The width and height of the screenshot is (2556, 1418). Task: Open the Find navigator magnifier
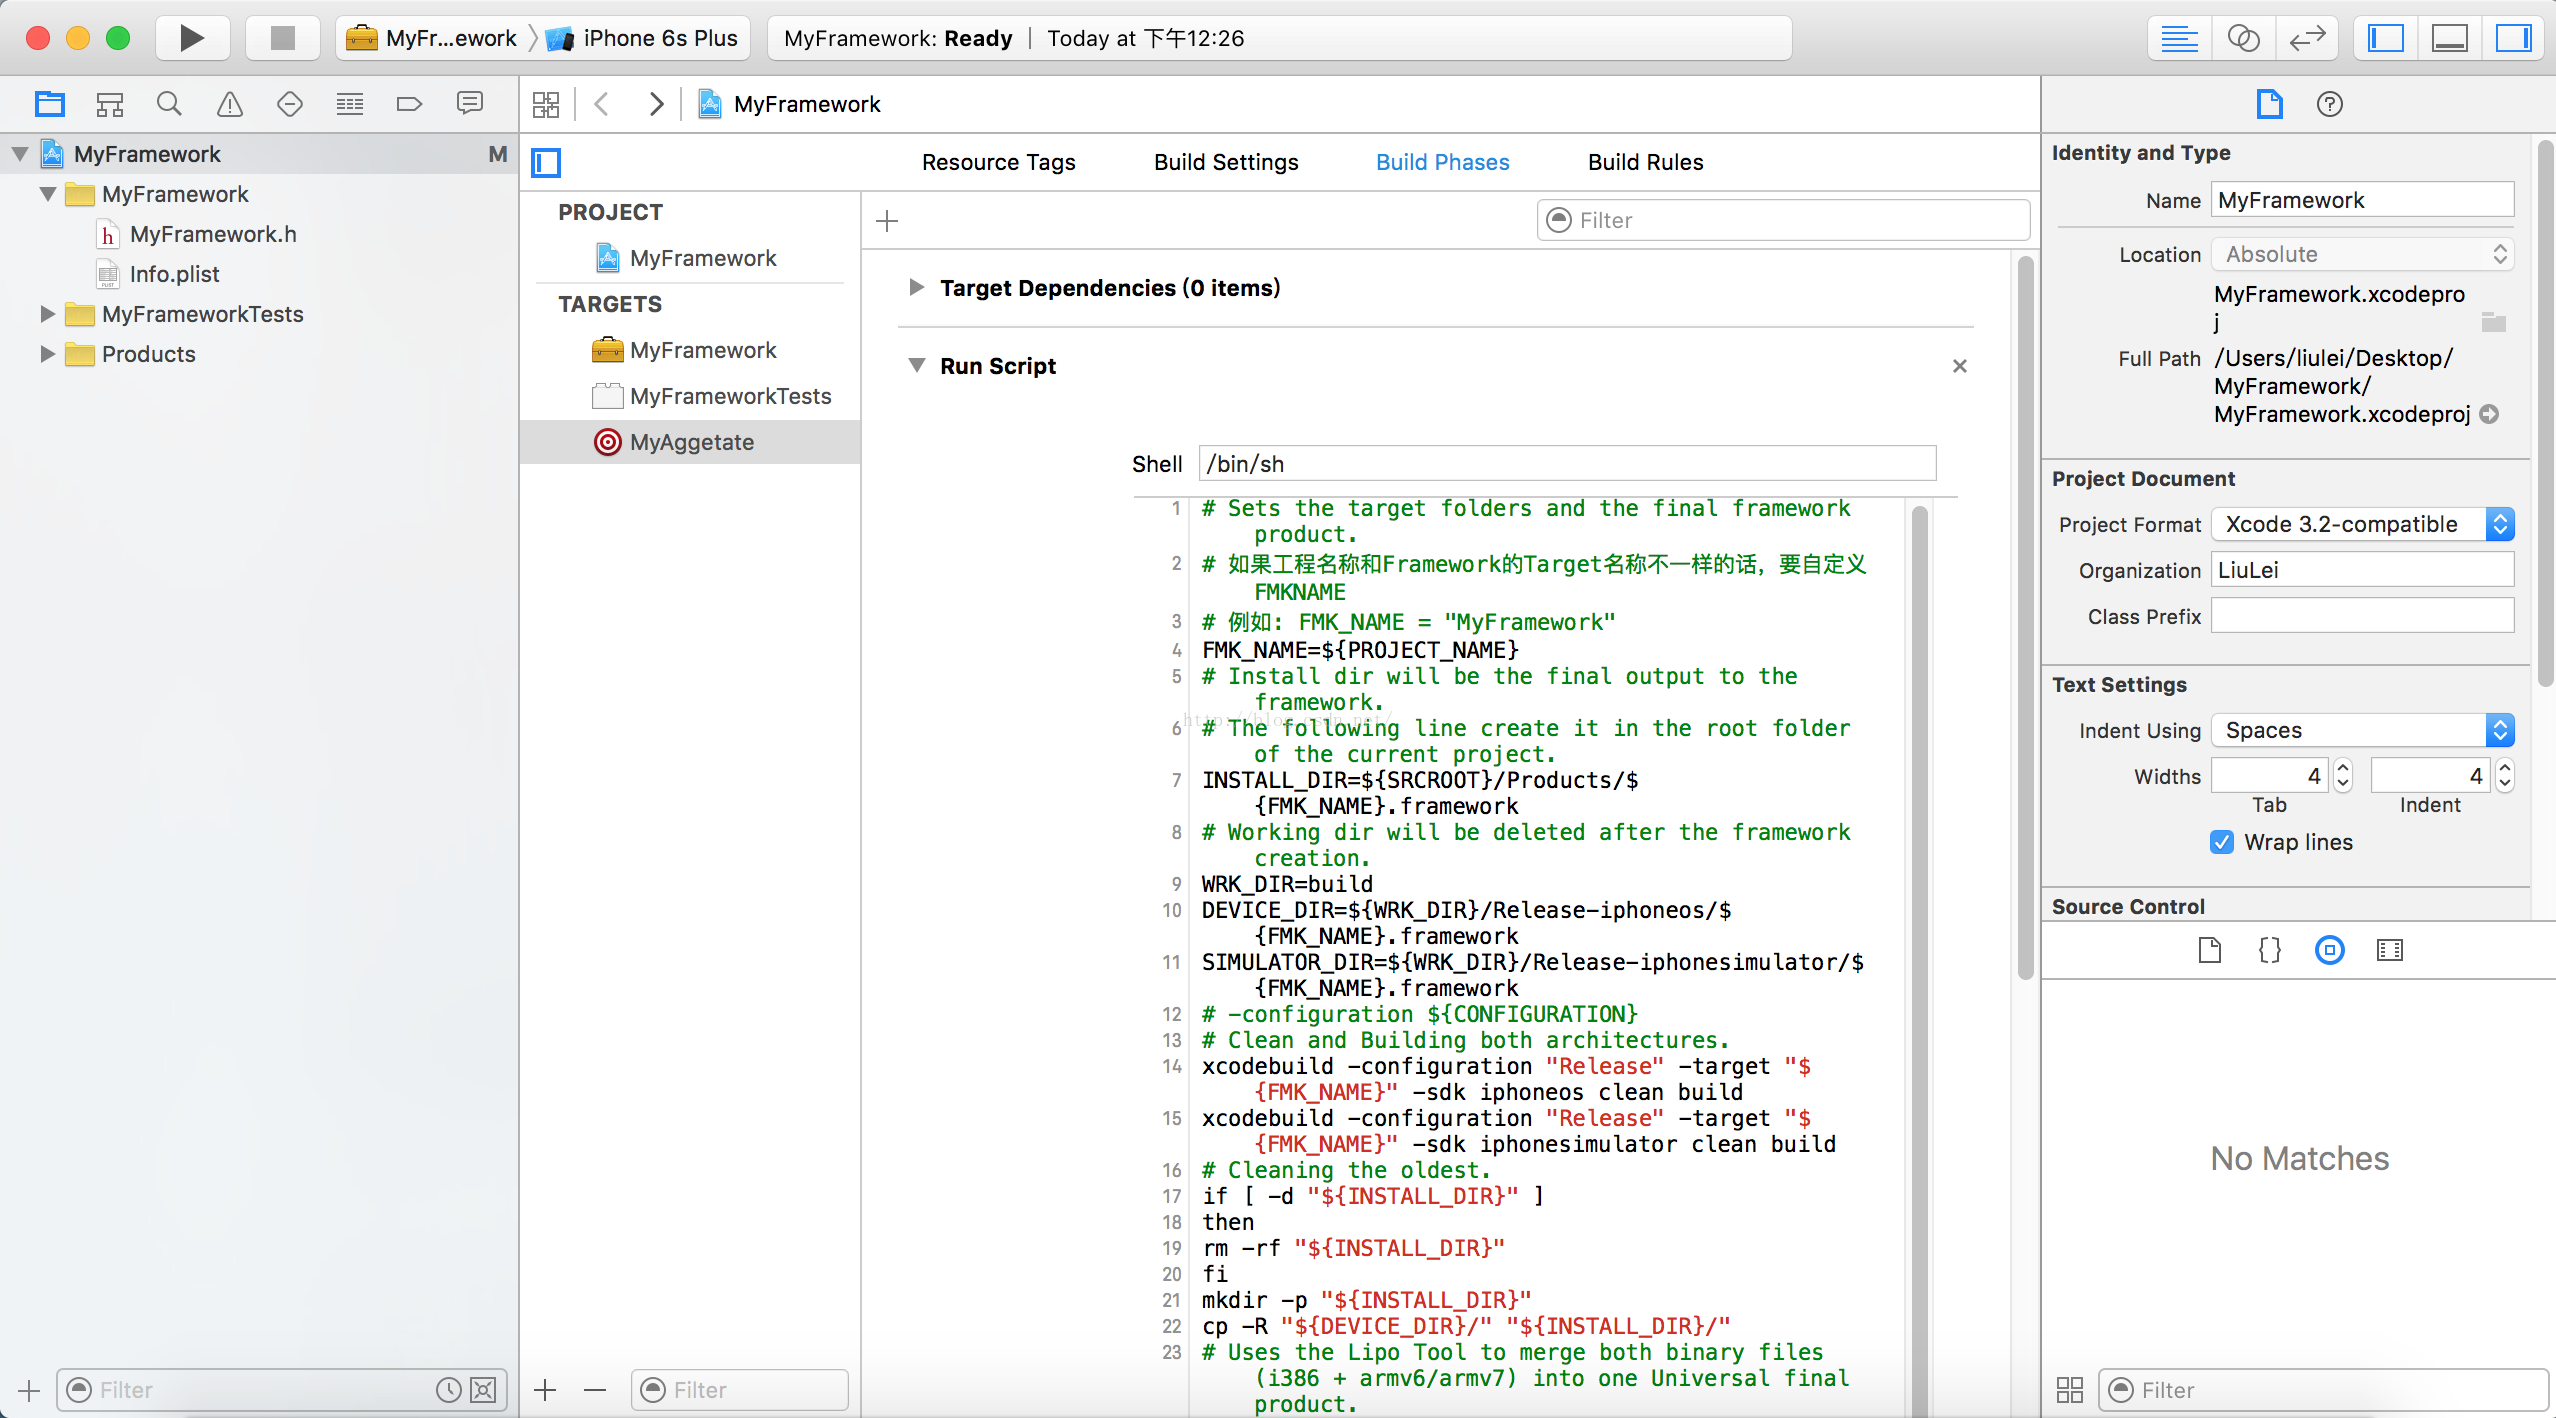click(x=169, y=104)
